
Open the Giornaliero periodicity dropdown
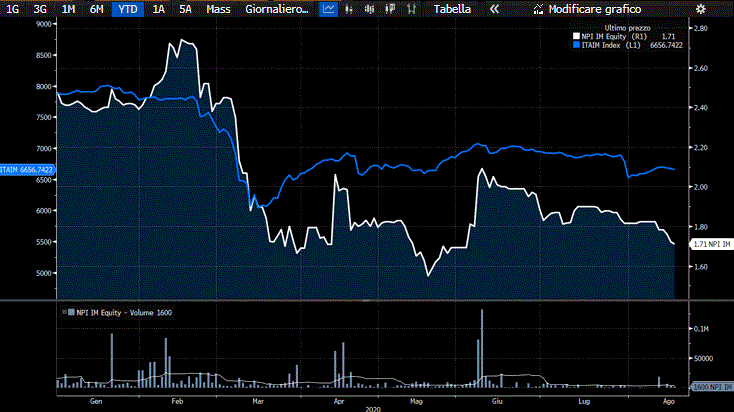277,9
